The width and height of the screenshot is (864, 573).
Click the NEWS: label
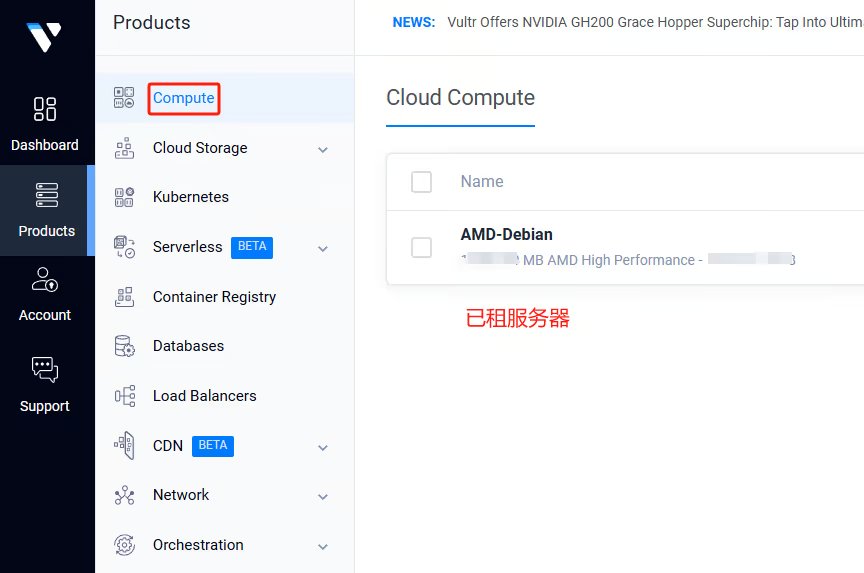tap(413, 22)
